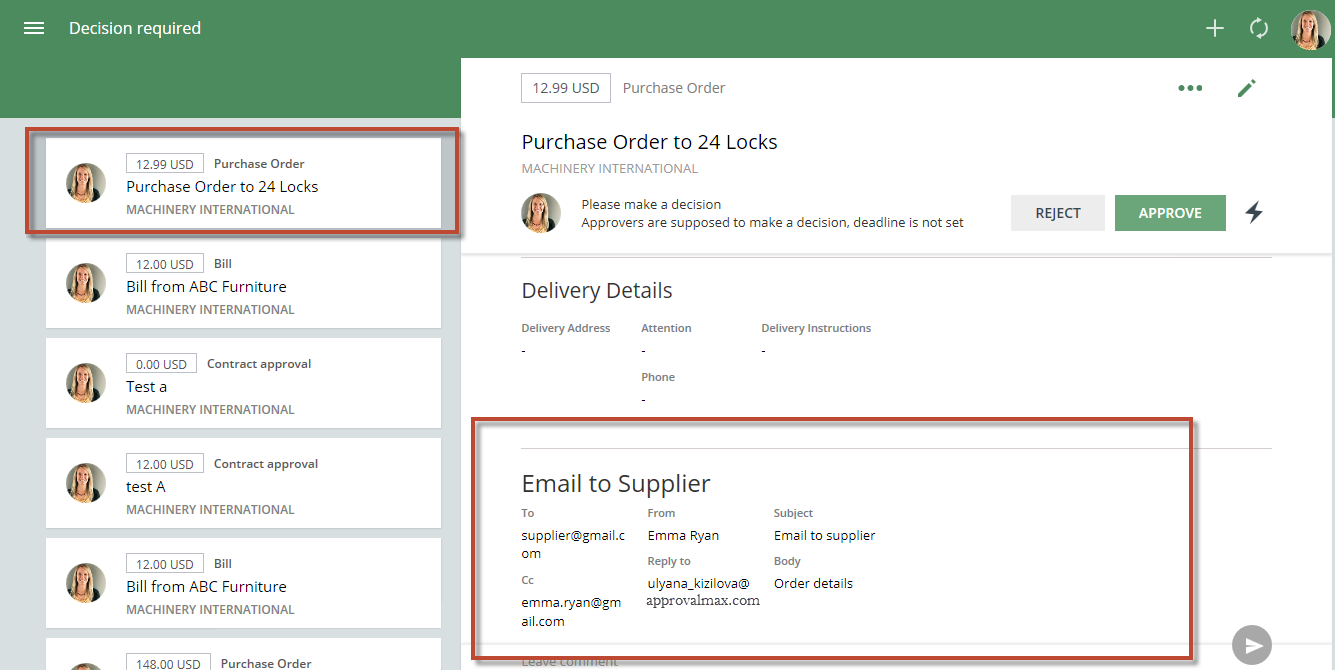Click the Email to supplier subject text

(x=825, y=536)
